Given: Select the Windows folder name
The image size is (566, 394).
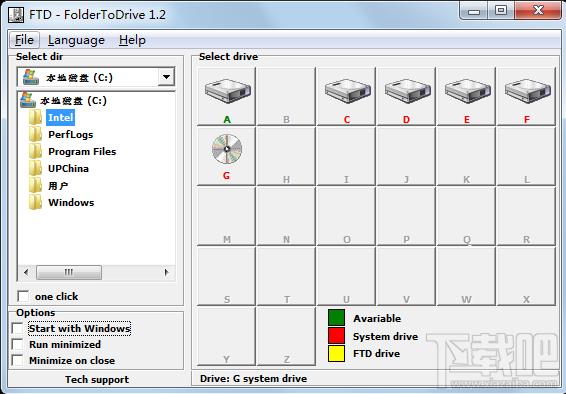Looking at the screenshot, I should coord(71,202).
